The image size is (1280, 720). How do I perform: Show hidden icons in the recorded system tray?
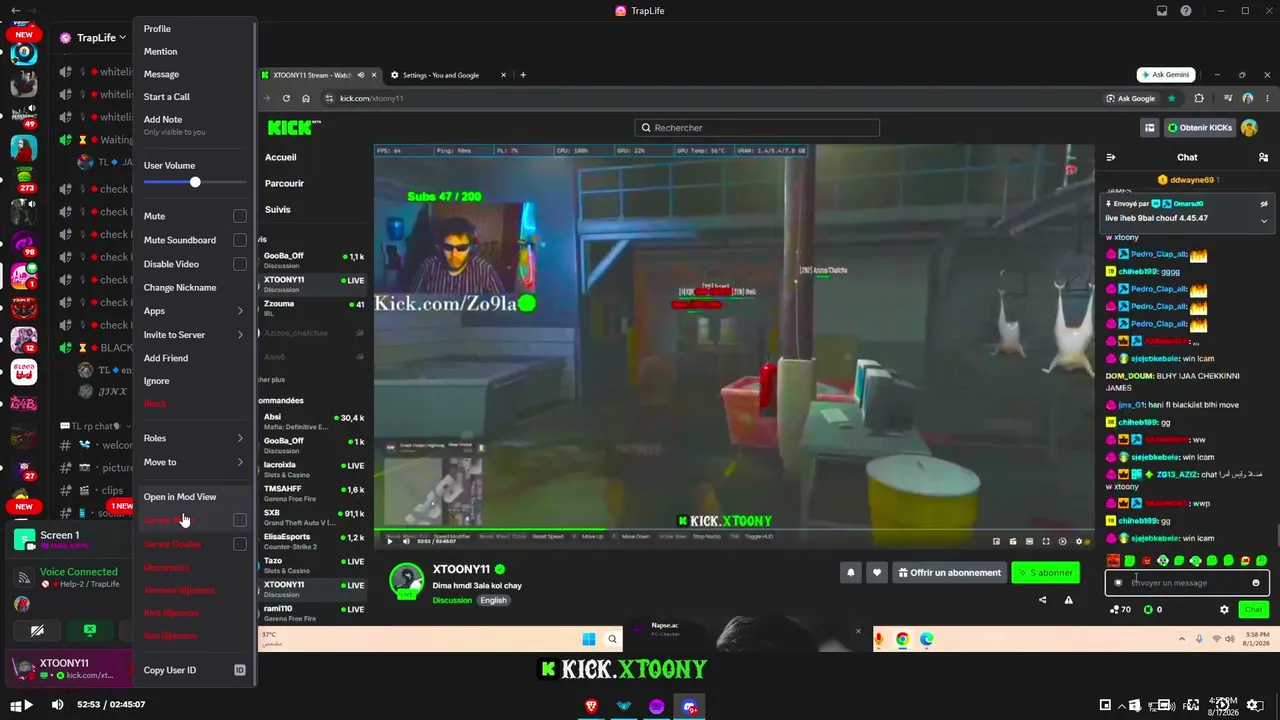pyautogui.click(x=1181, y=639)
